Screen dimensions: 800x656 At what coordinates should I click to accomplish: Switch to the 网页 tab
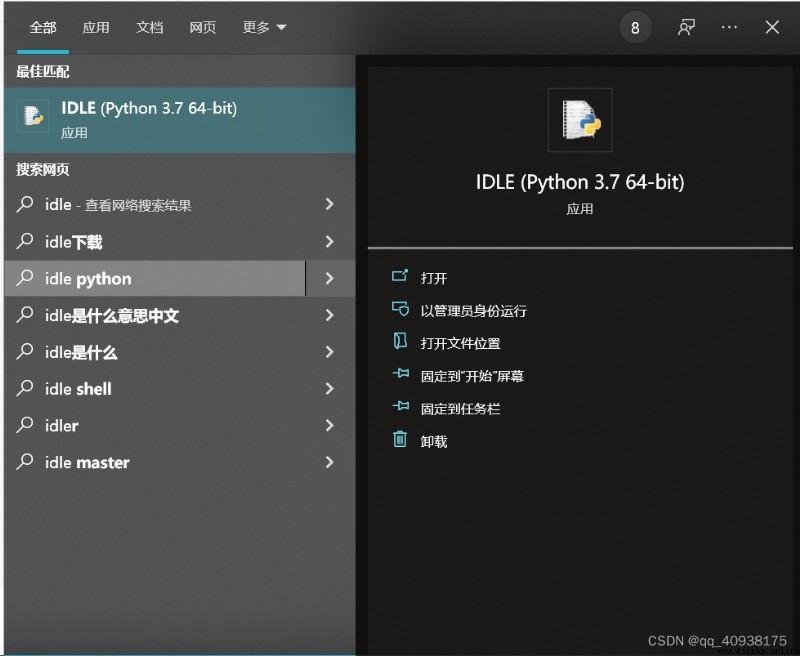(x=203, y=28)
